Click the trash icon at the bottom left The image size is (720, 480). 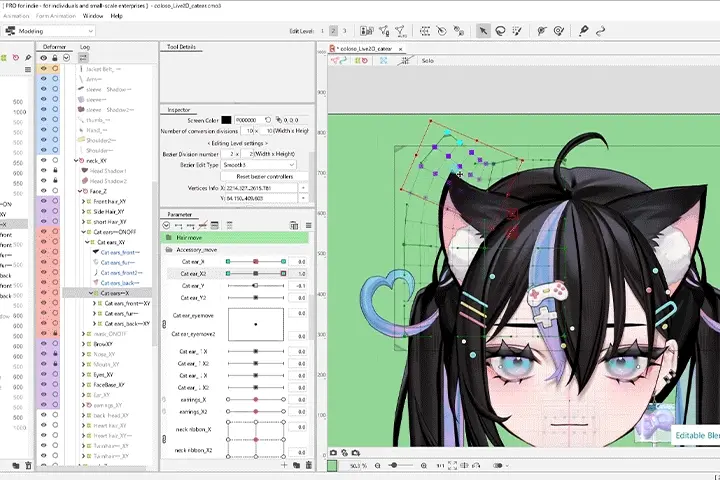click(x=28, y=465)
